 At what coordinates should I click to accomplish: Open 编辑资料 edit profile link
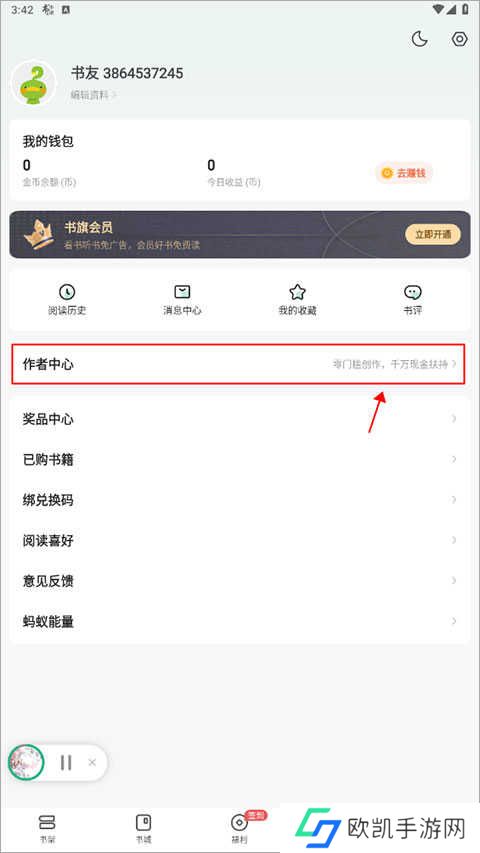point(94,95)
